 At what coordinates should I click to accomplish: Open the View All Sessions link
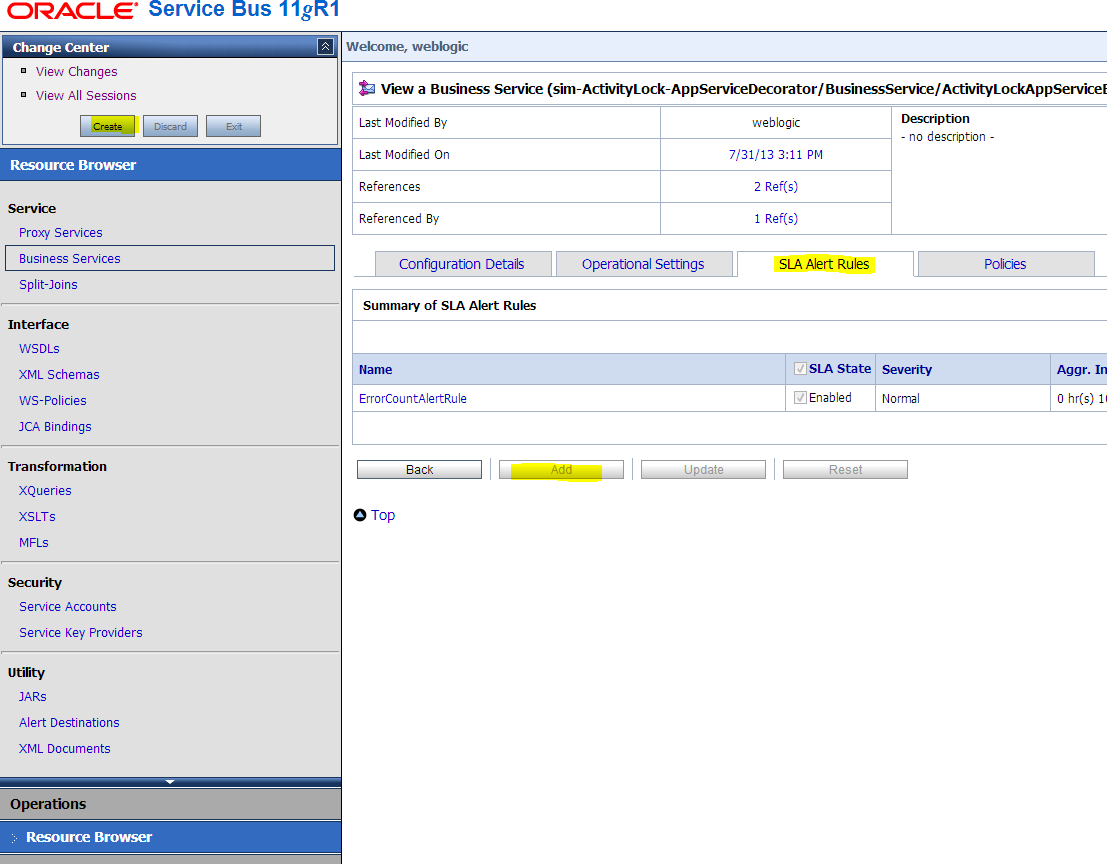pyautogui.click(x=86, y=95)
